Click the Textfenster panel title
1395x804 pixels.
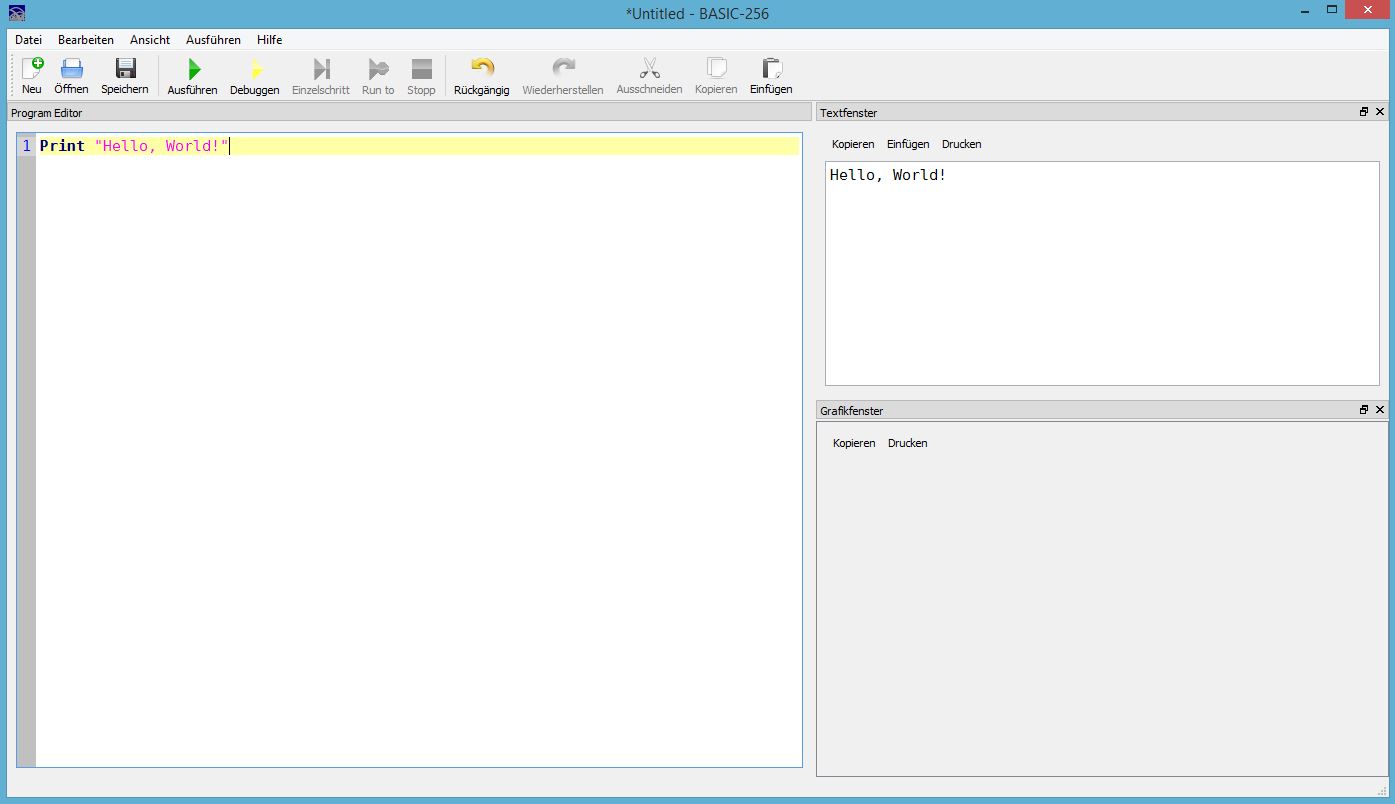point(848,113)
